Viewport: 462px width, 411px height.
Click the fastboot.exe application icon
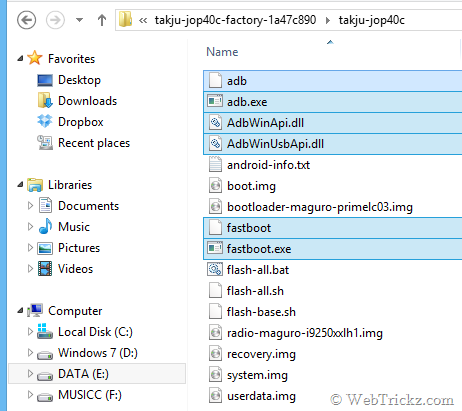coord(215,248)
